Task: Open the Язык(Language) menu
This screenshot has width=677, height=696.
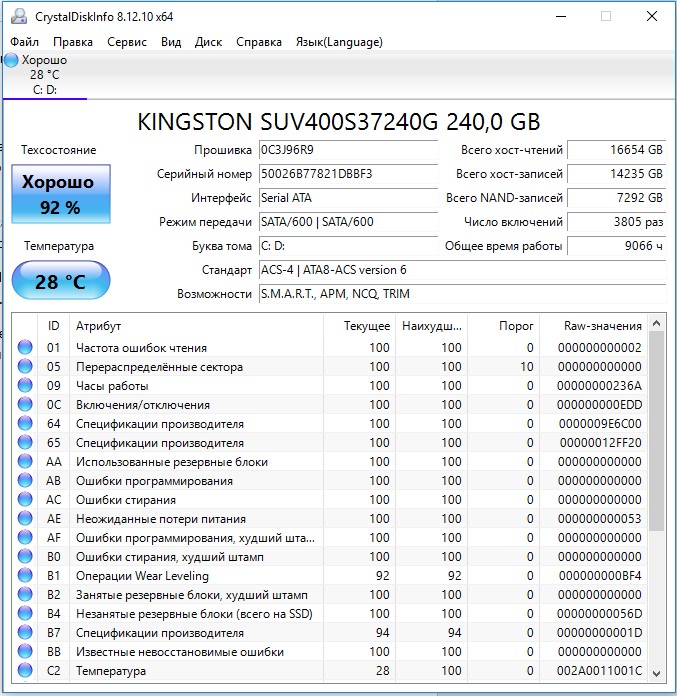Action: point(339,42)
